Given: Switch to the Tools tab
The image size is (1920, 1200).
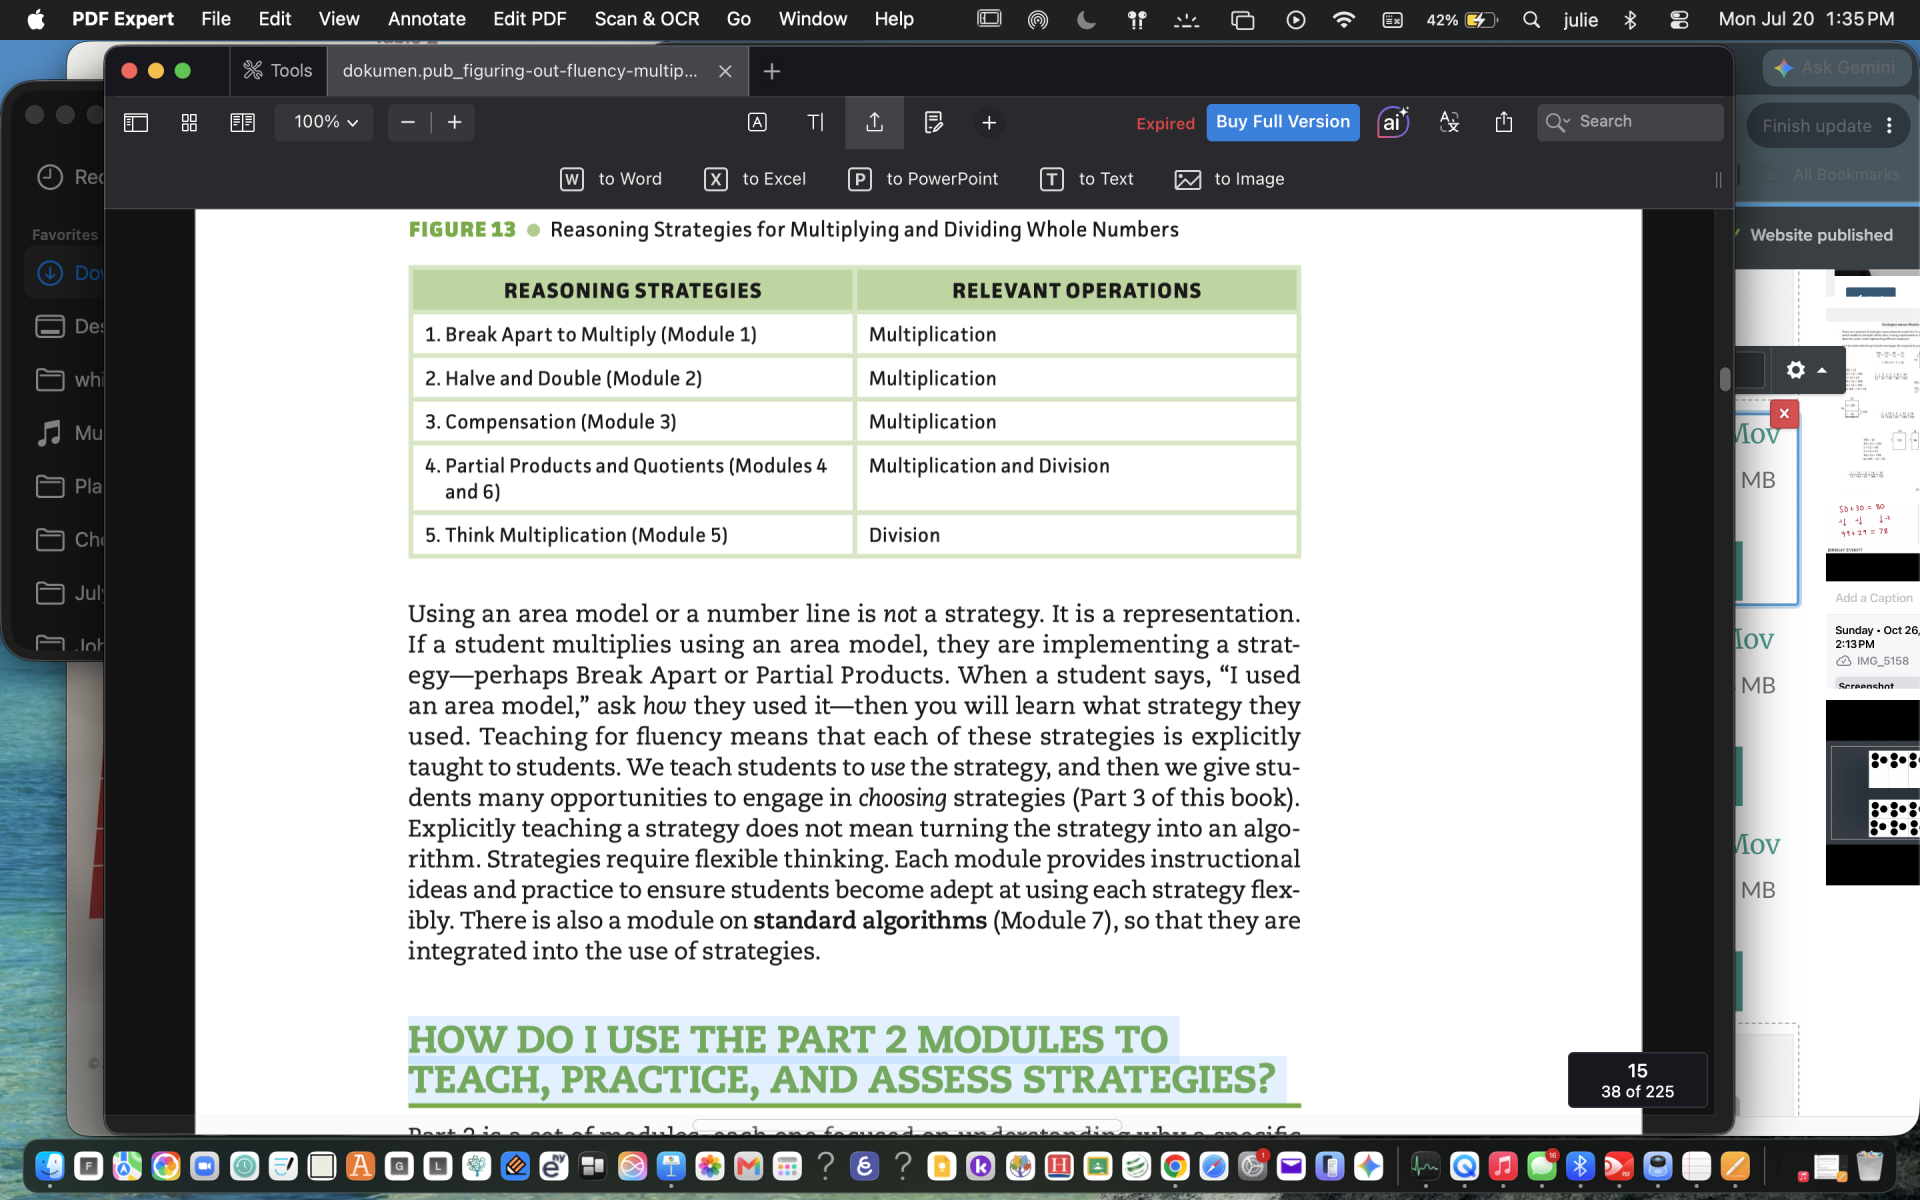Looking at the screenshot, I should coord(278,71).
